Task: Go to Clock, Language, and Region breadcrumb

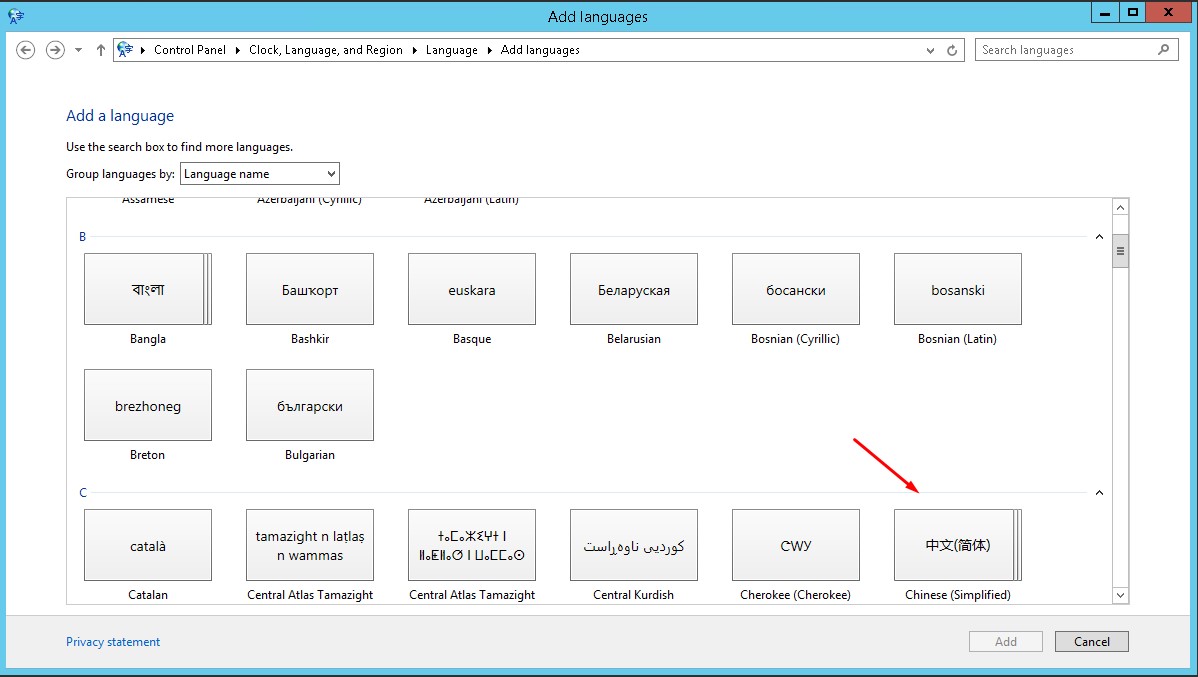Action: click(326, 50)
